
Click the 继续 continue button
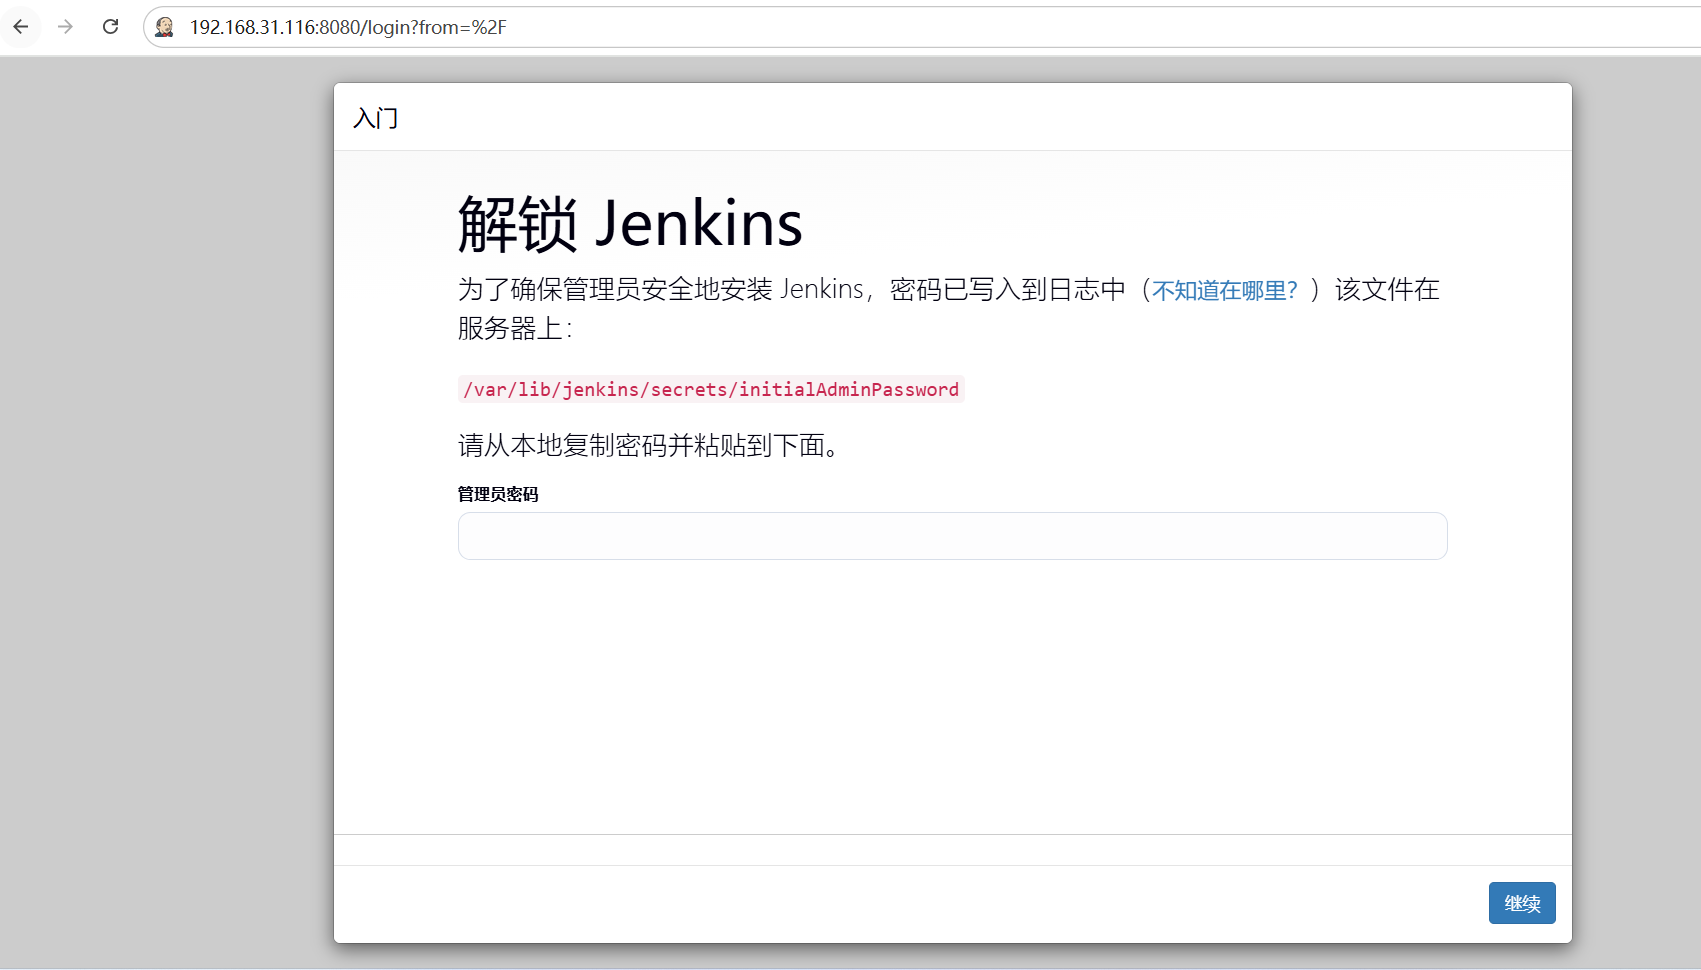click(1522, 903)
